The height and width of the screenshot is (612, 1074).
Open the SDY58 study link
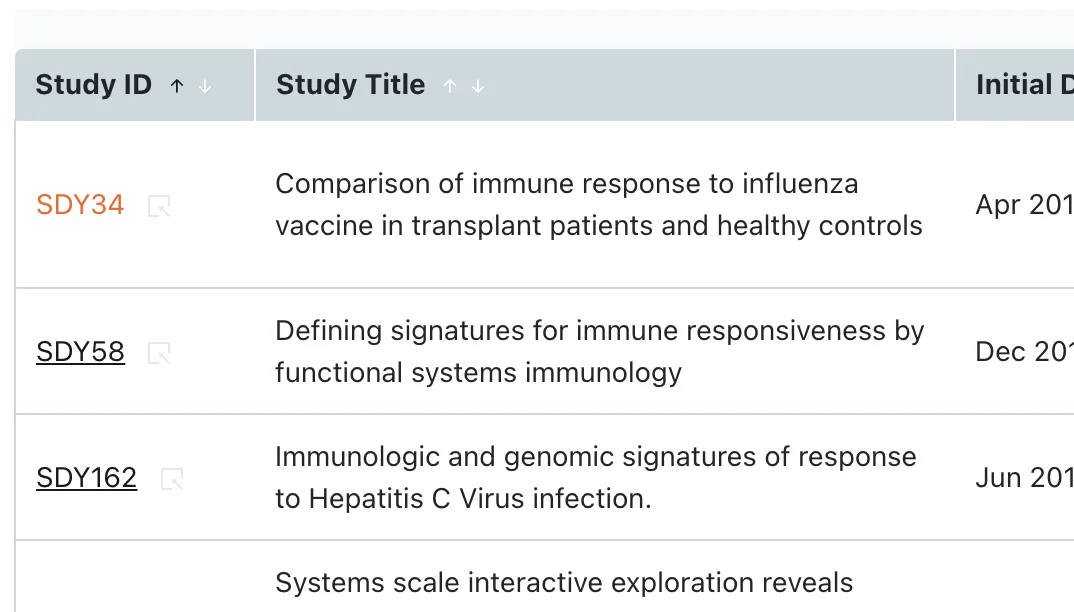coord(80,352)
